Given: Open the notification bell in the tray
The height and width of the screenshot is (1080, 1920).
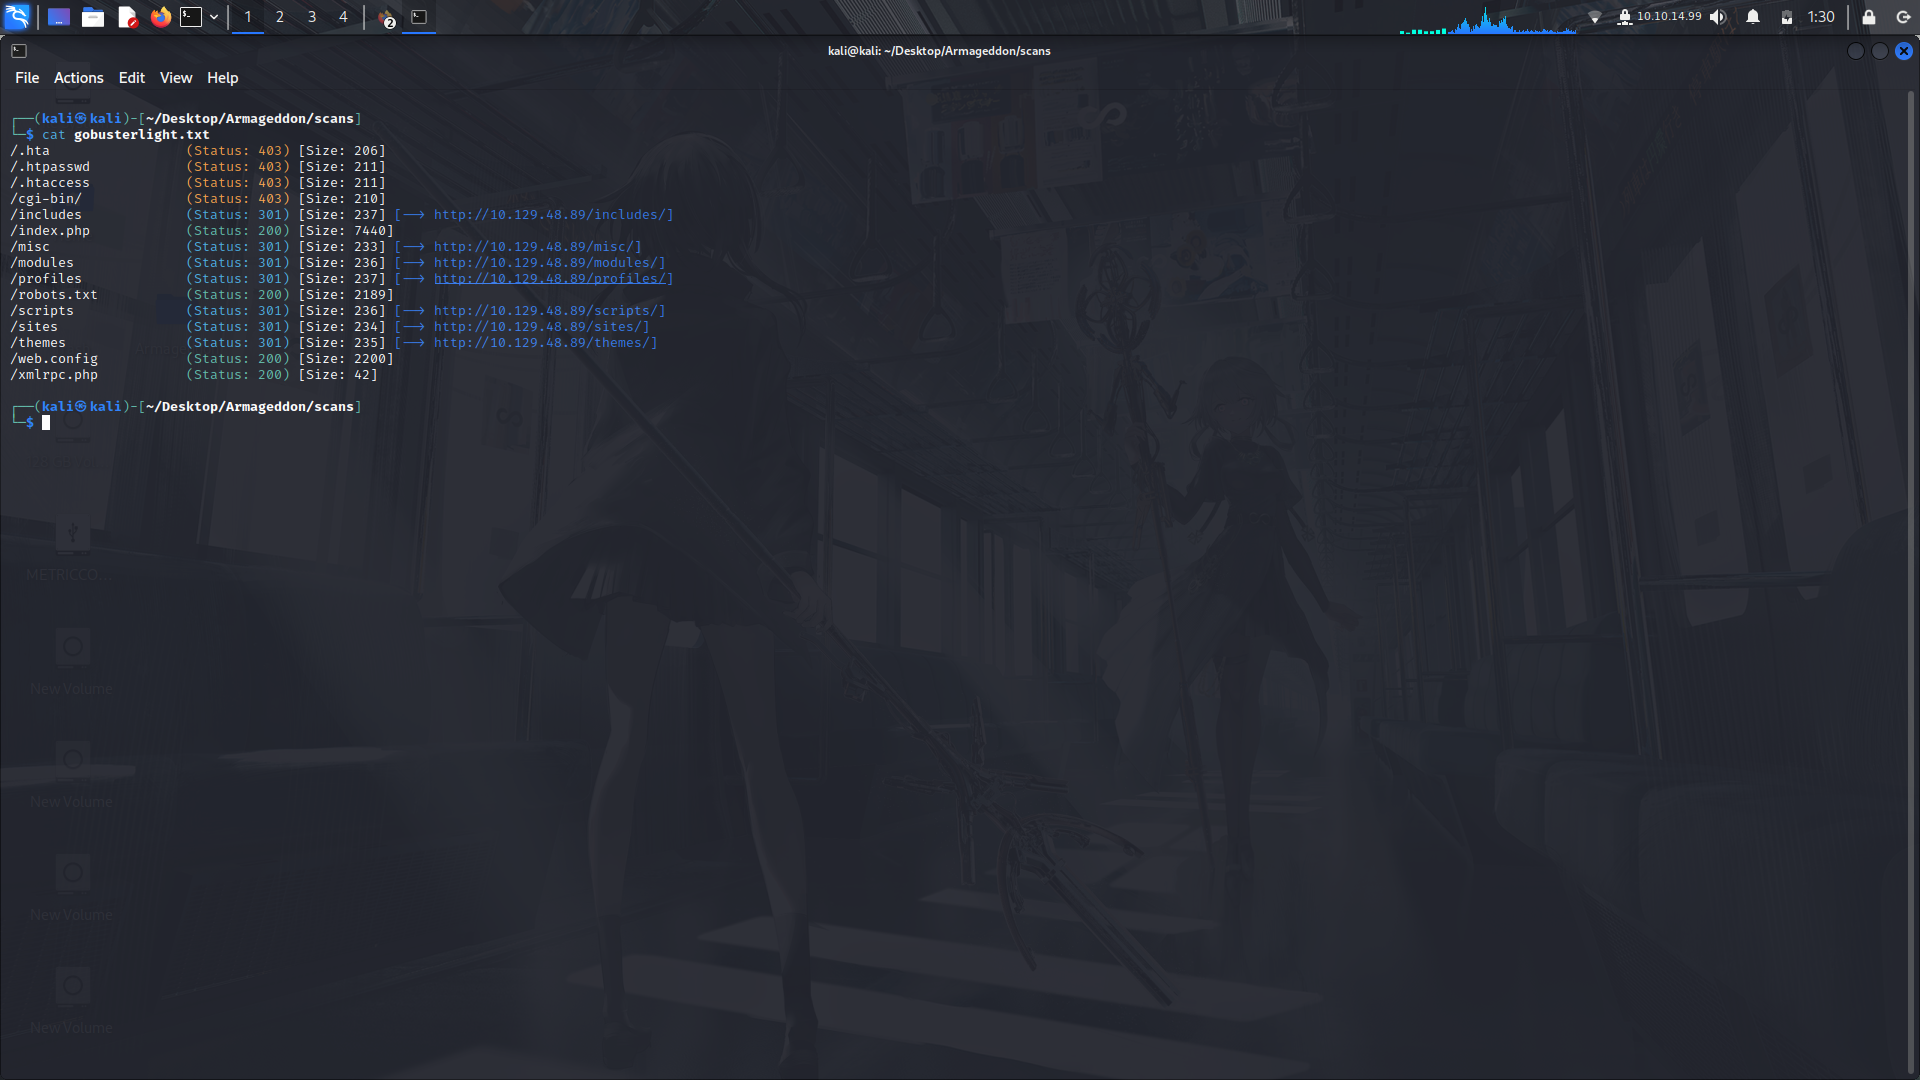Looking at the screenshot, I should point(1753,17).
